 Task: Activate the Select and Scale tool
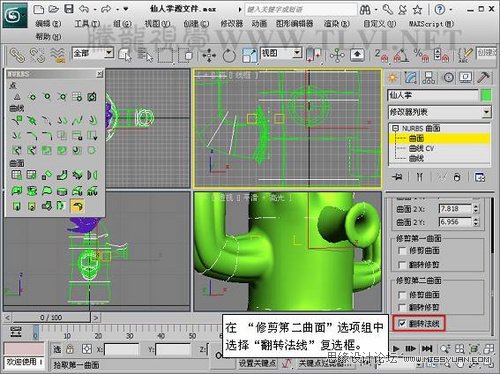[x=249, y=55]
